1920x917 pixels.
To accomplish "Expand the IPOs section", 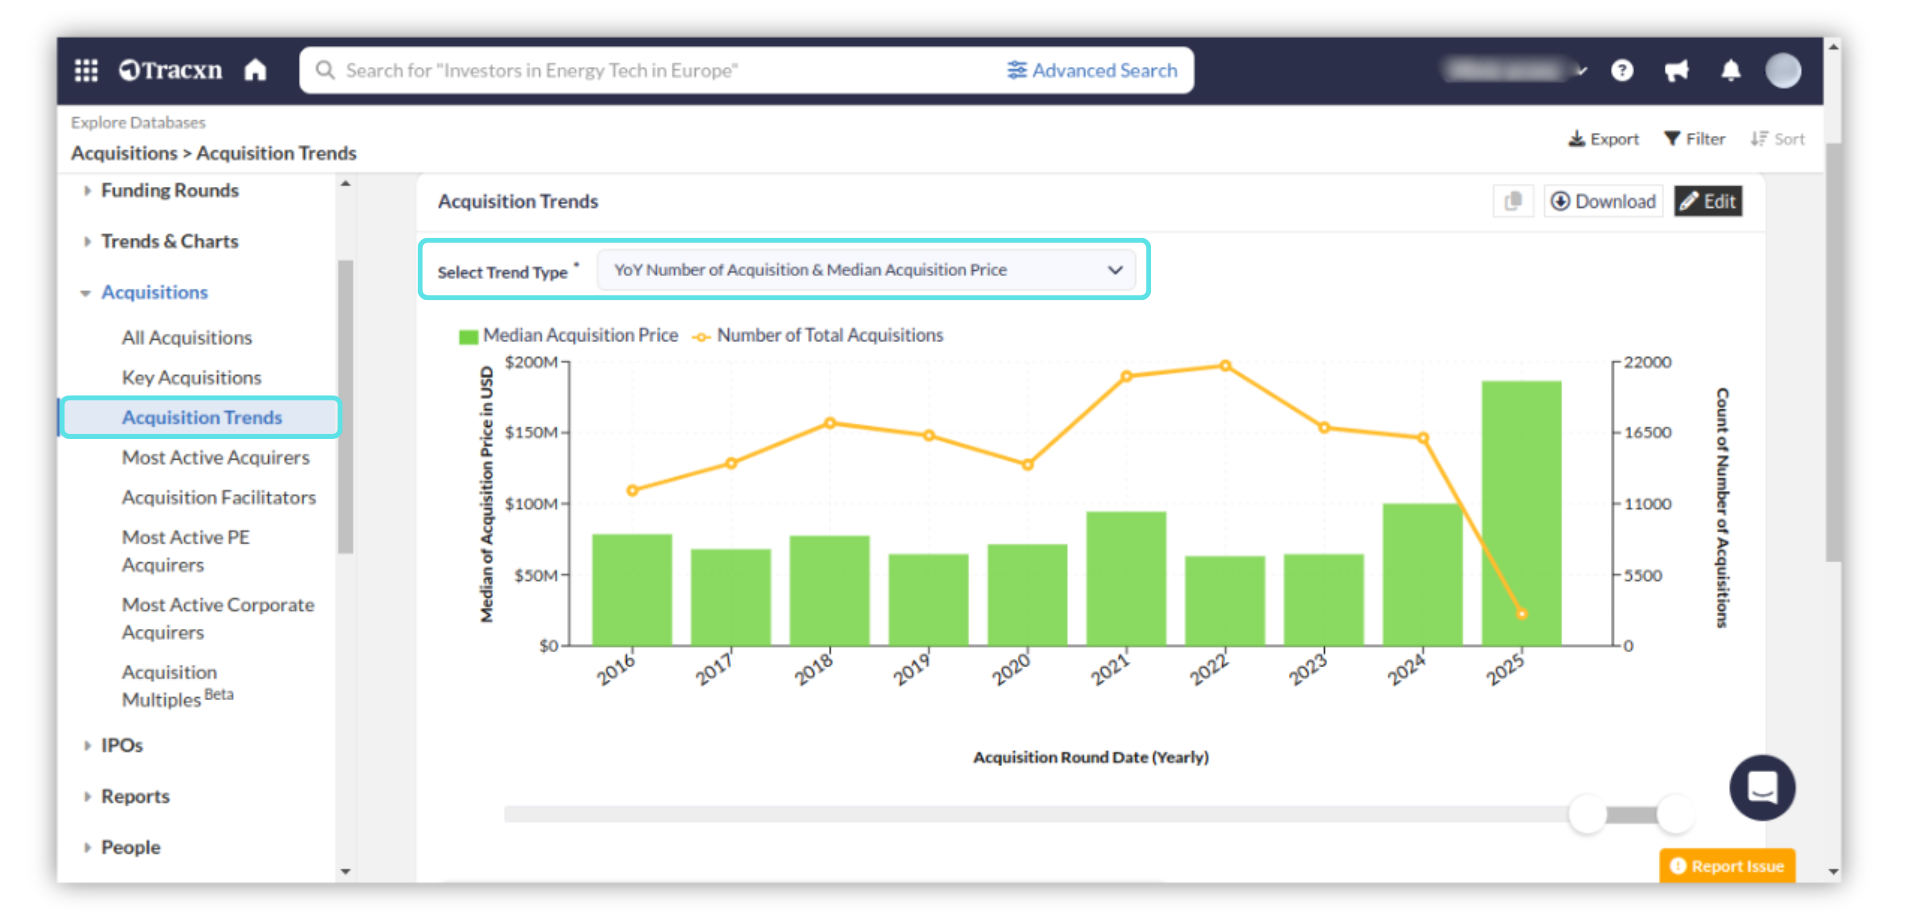I will tap(121, 745).
